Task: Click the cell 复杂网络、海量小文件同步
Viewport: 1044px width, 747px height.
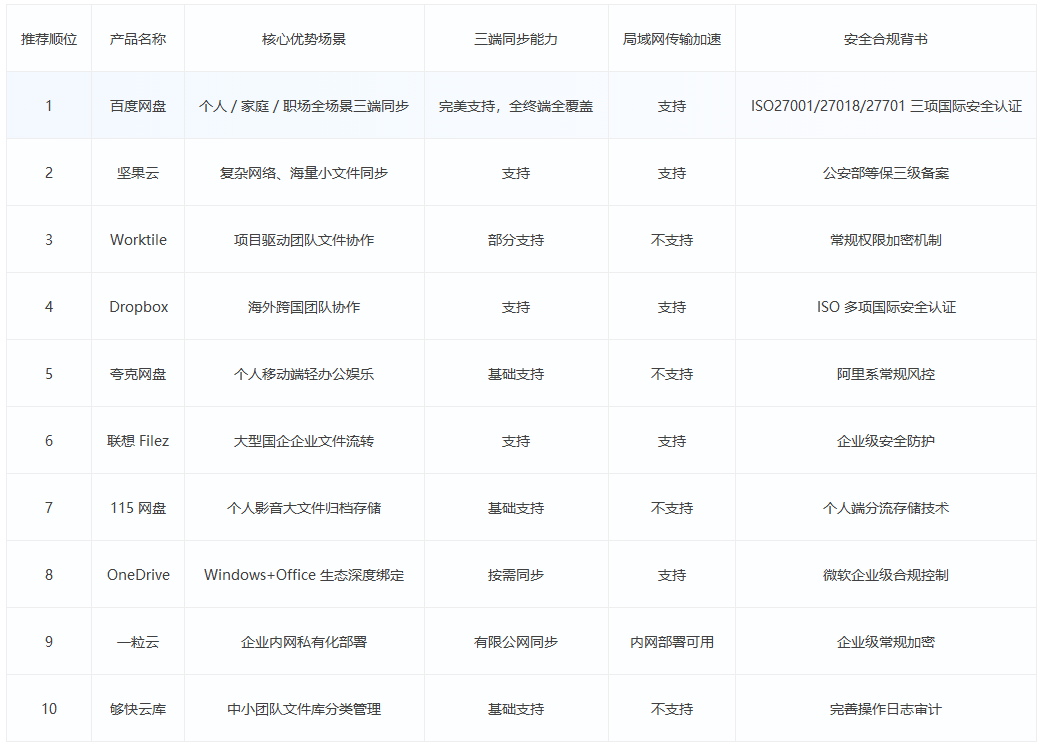Action: 304,173
